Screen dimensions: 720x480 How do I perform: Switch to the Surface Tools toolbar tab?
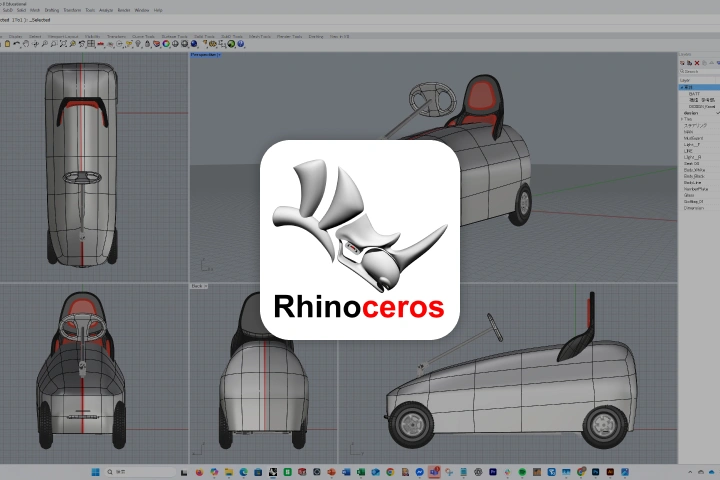tap(174, 36)
